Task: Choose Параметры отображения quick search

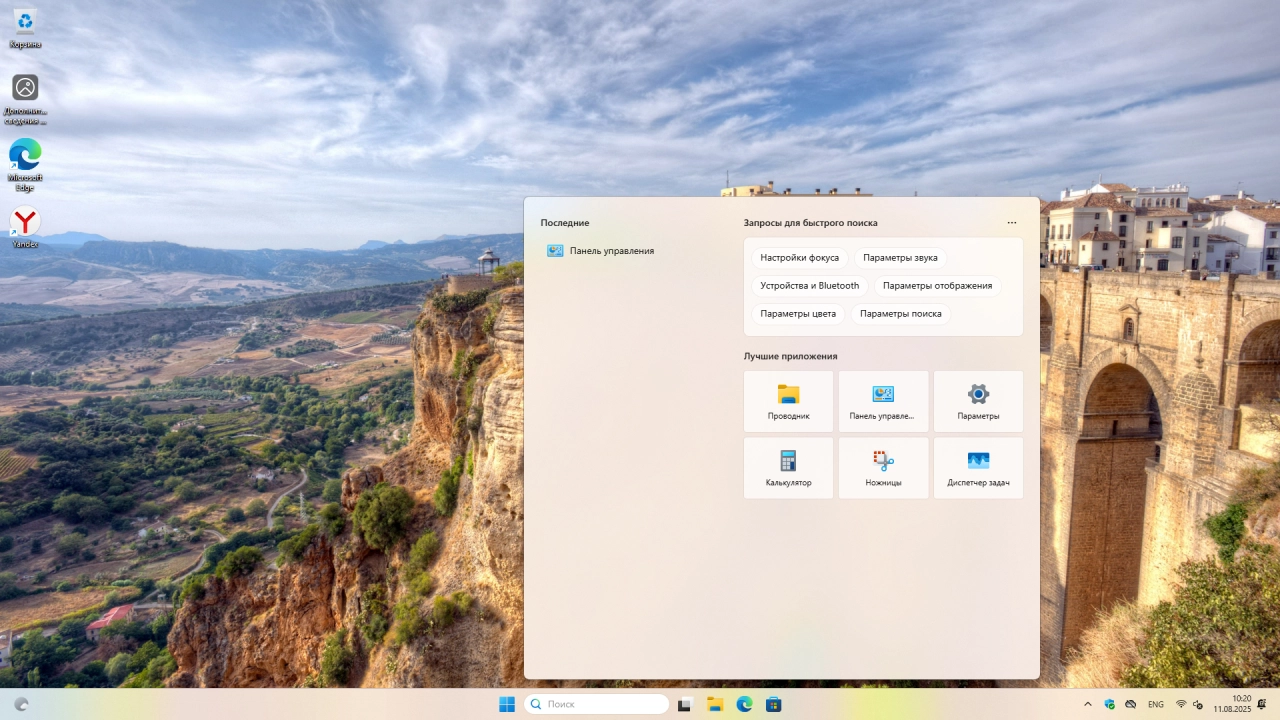Action: point(937,286)
